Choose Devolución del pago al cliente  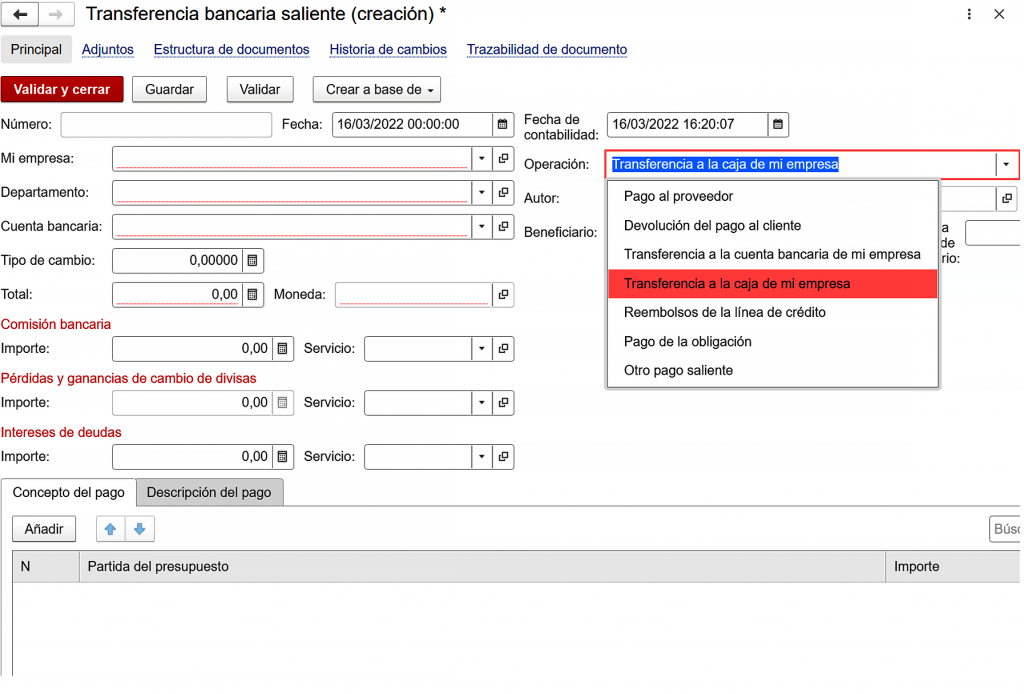773,225
